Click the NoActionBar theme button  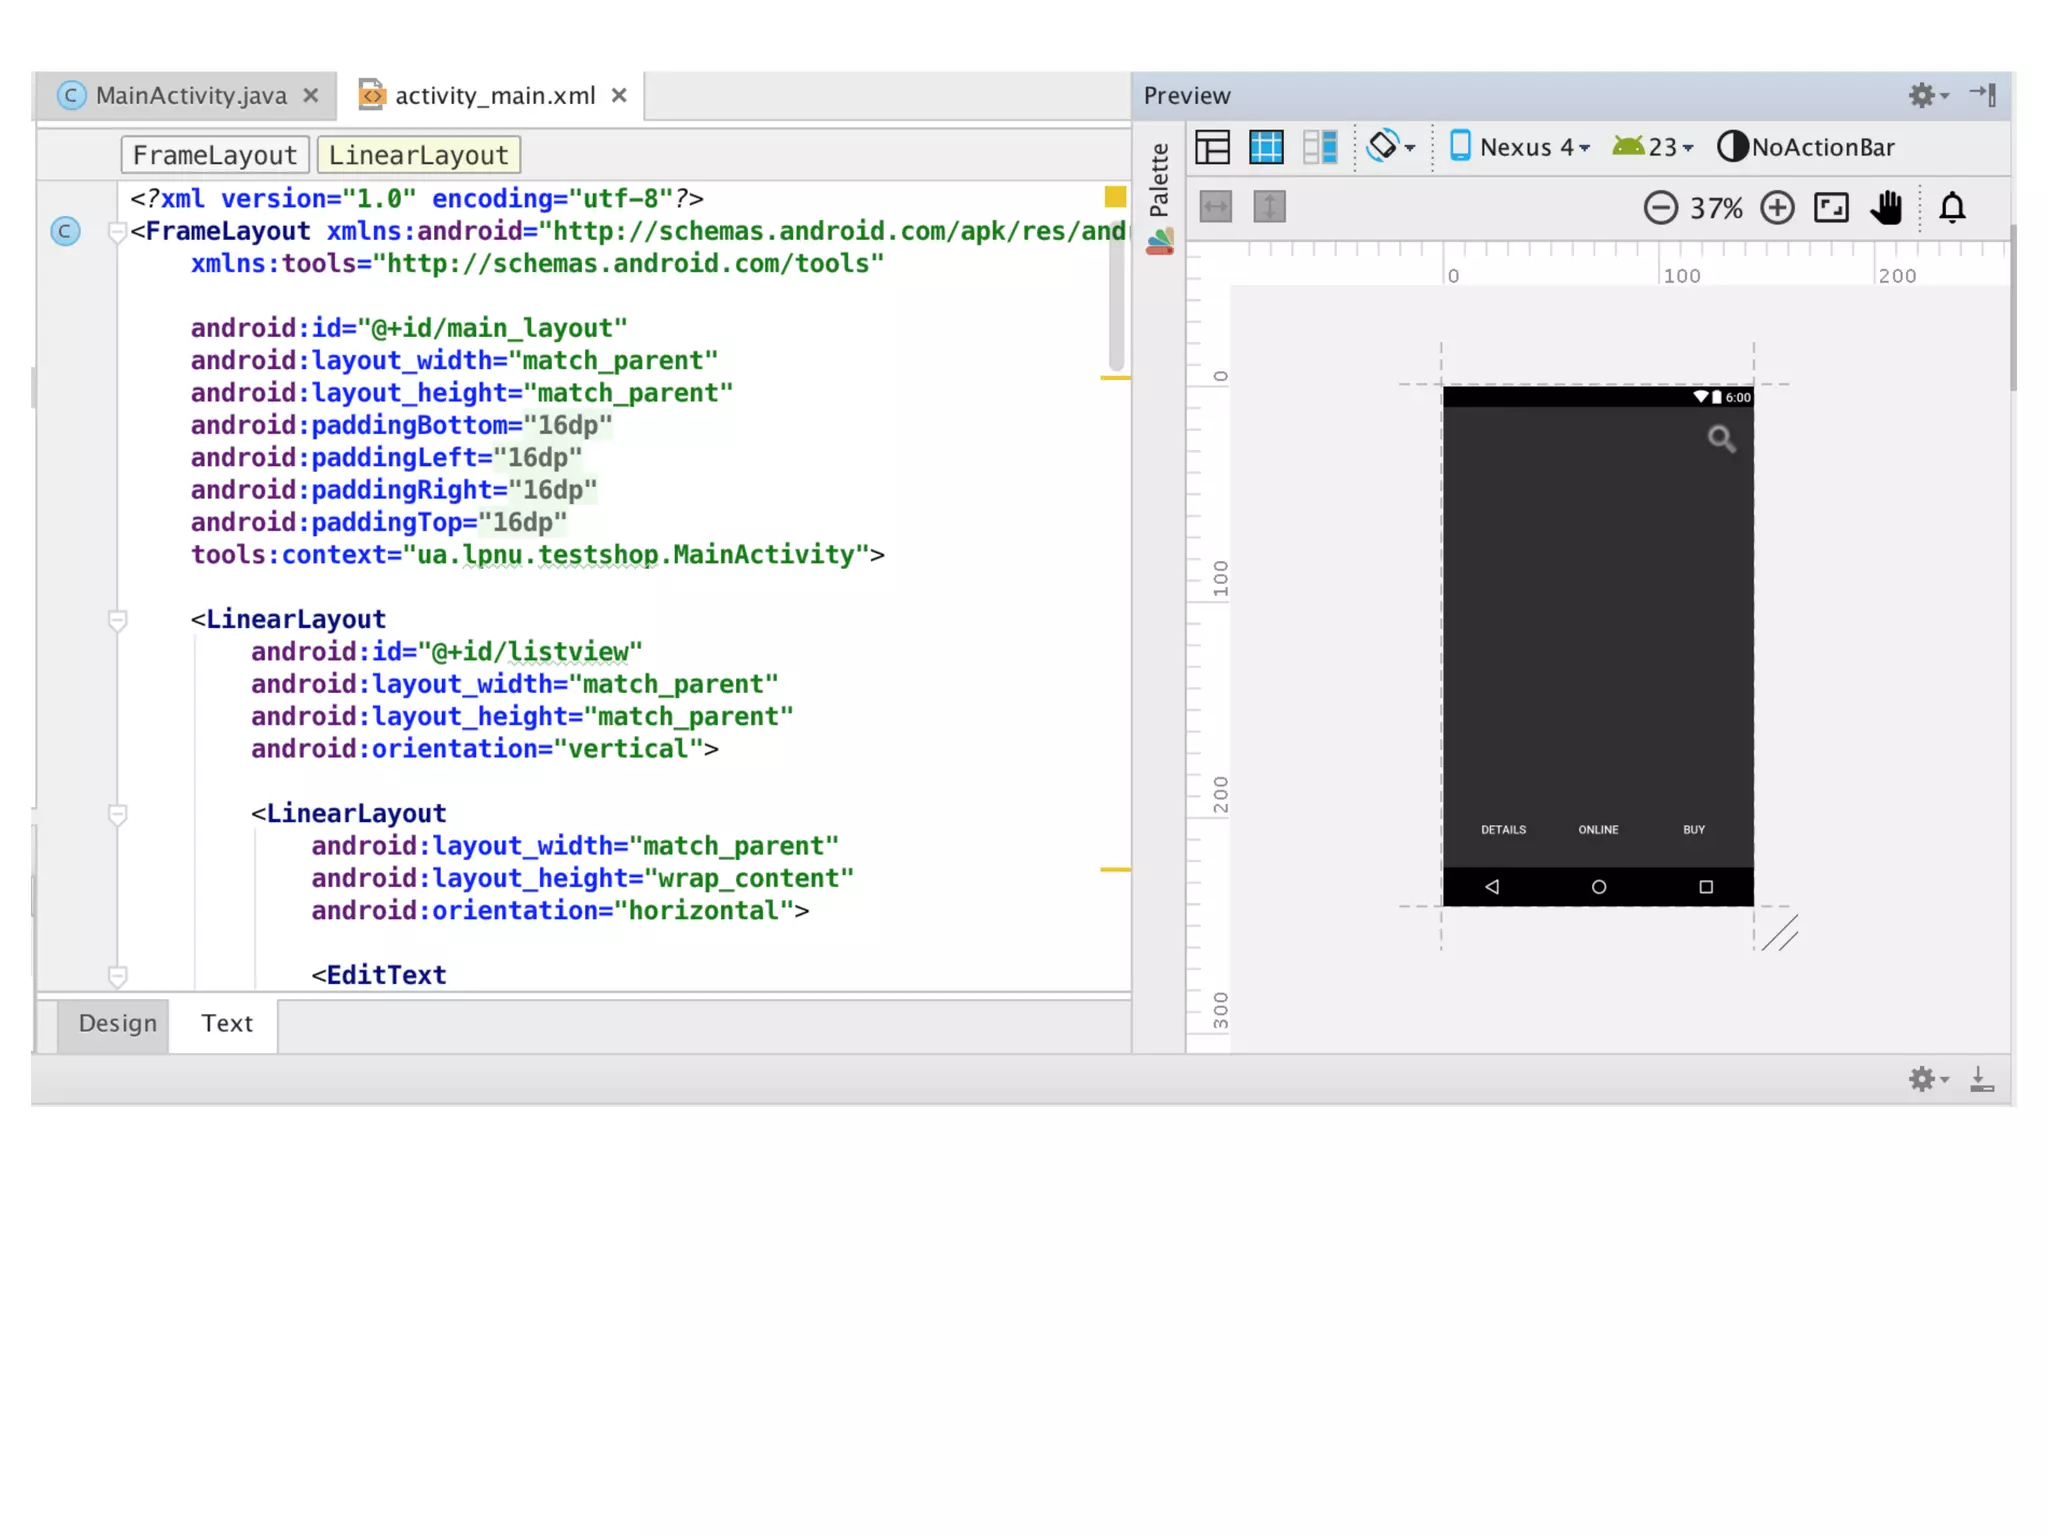click(1806, 147)
